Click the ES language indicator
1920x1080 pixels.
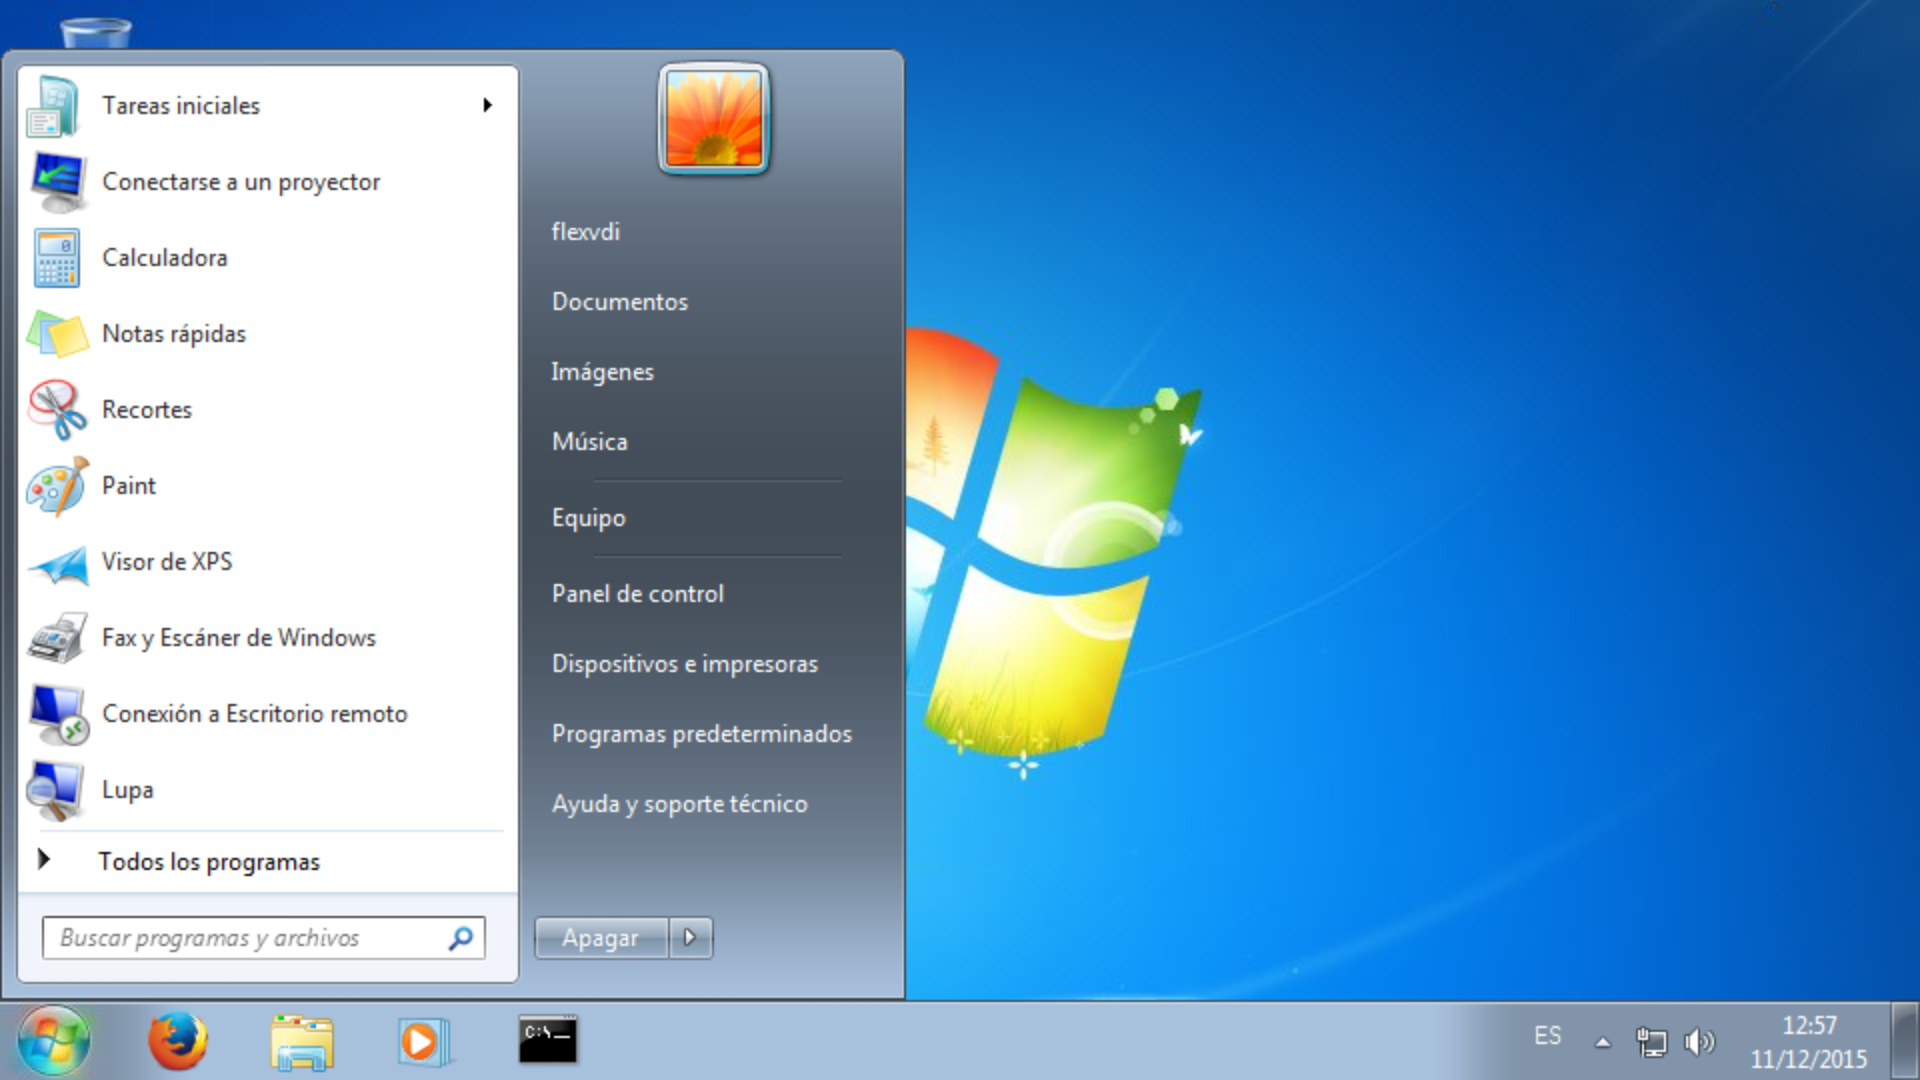[x=1548, y=1036]
